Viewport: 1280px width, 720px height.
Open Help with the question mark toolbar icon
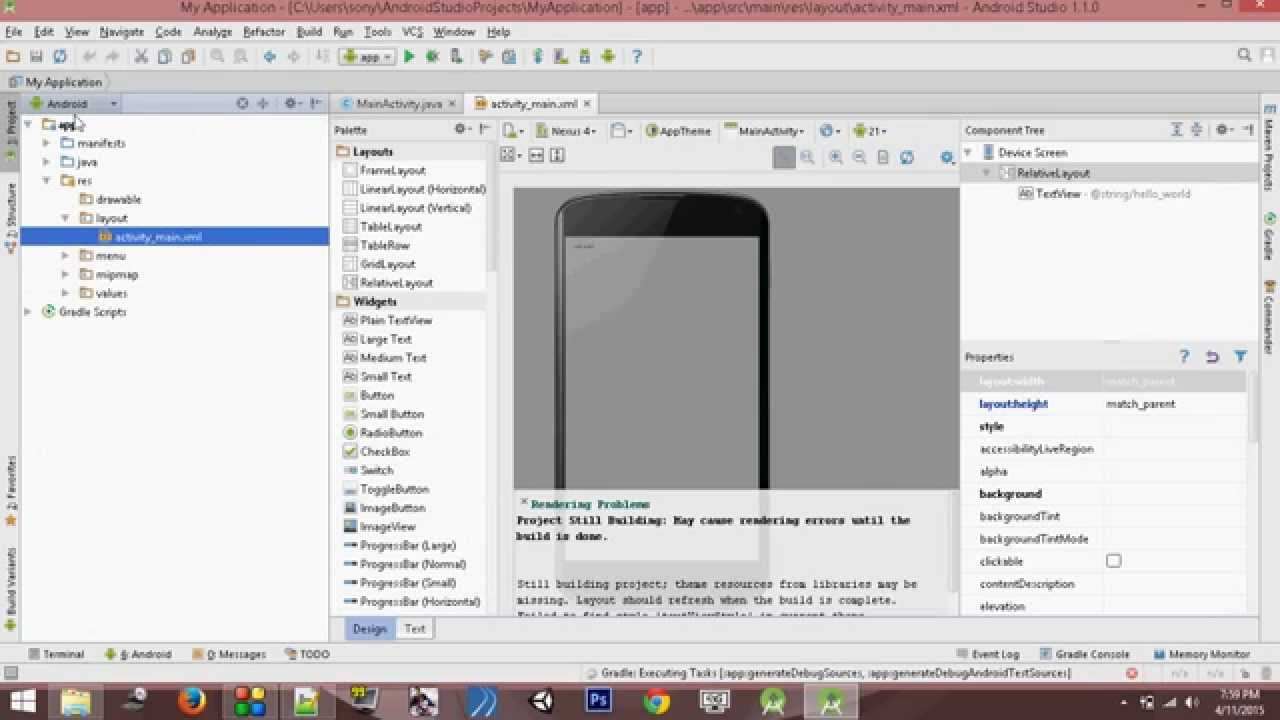tap(636, 57)
